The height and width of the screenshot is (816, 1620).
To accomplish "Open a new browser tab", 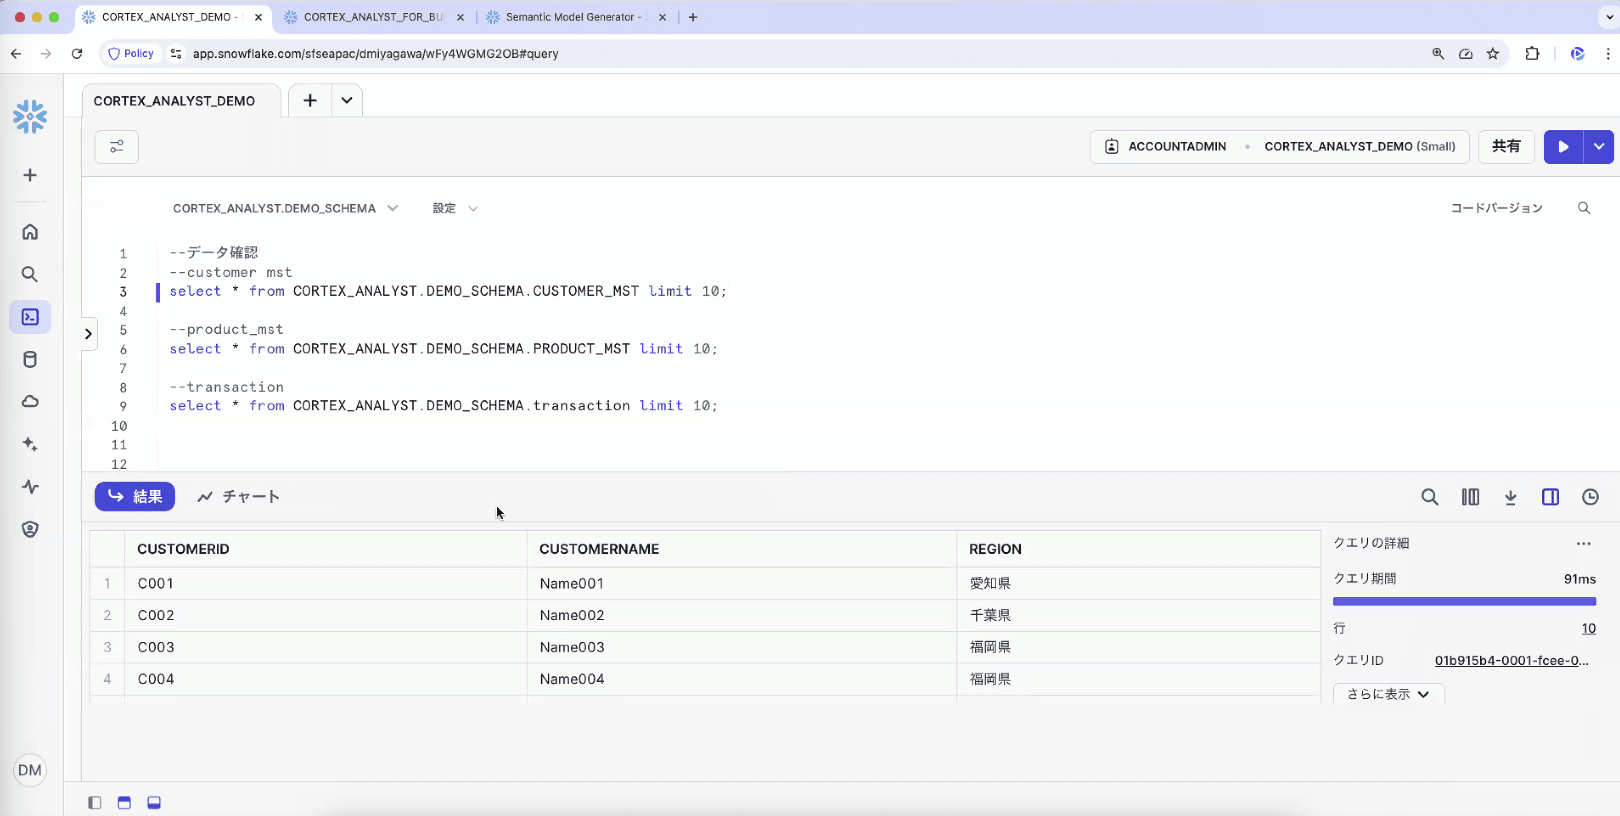I will 693,17.
